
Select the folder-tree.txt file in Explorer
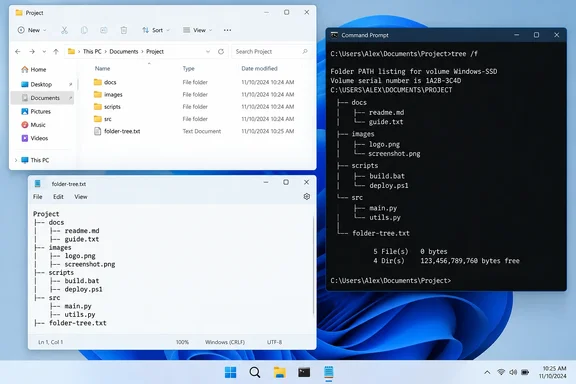pos(195,131)
